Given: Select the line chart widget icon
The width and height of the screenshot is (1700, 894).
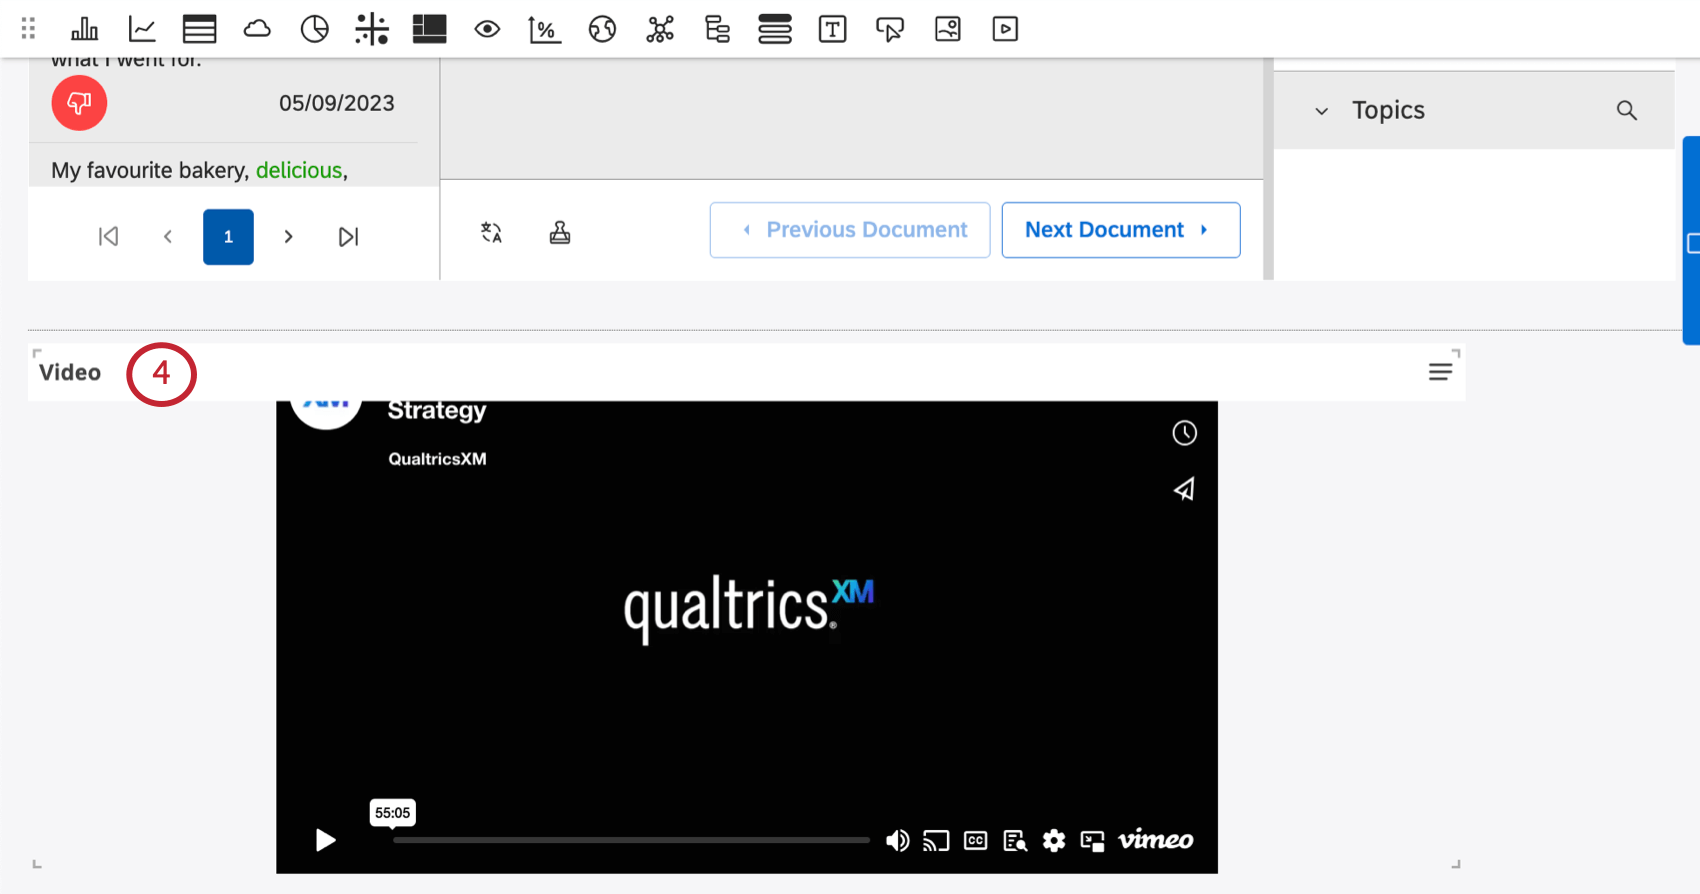Looking at the screenshot, I should (142, 29).
